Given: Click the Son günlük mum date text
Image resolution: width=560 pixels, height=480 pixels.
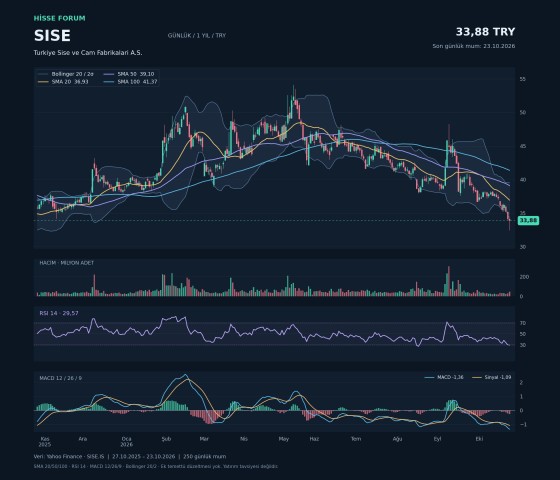Looking at the screenshot, I should pyautogui.click(x=474, y=46).
